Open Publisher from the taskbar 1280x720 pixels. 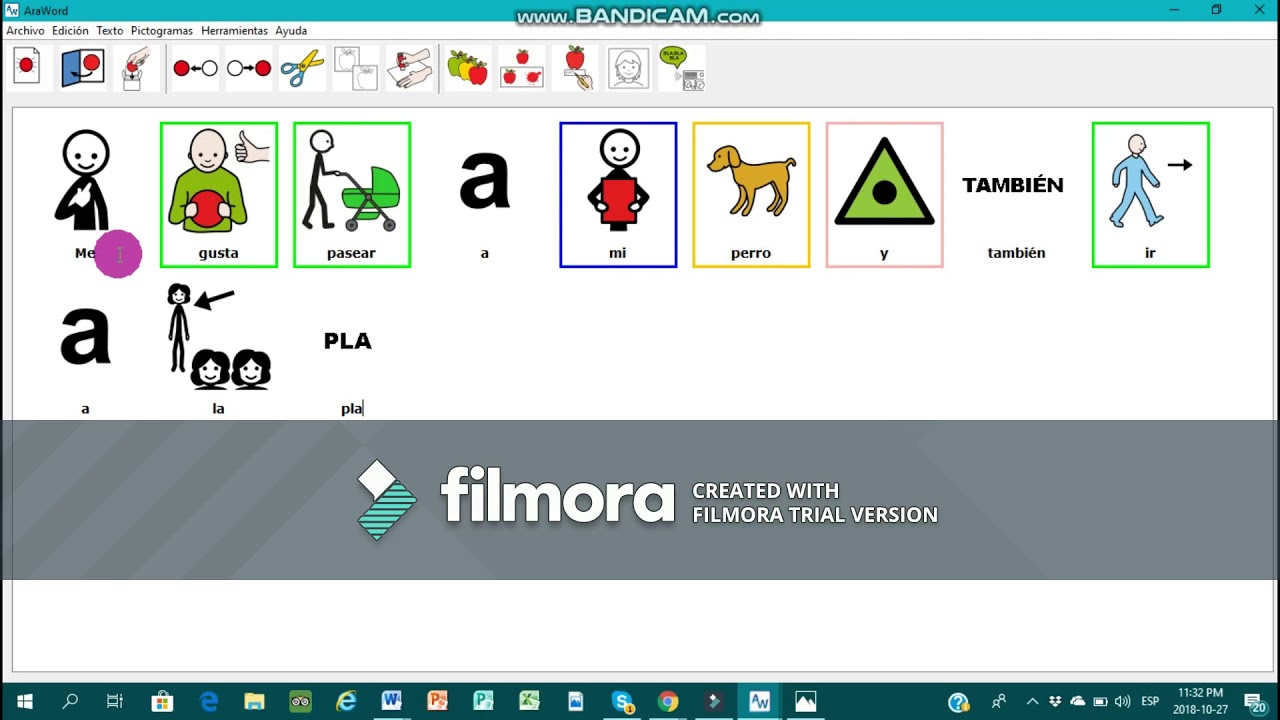point(484,701)
